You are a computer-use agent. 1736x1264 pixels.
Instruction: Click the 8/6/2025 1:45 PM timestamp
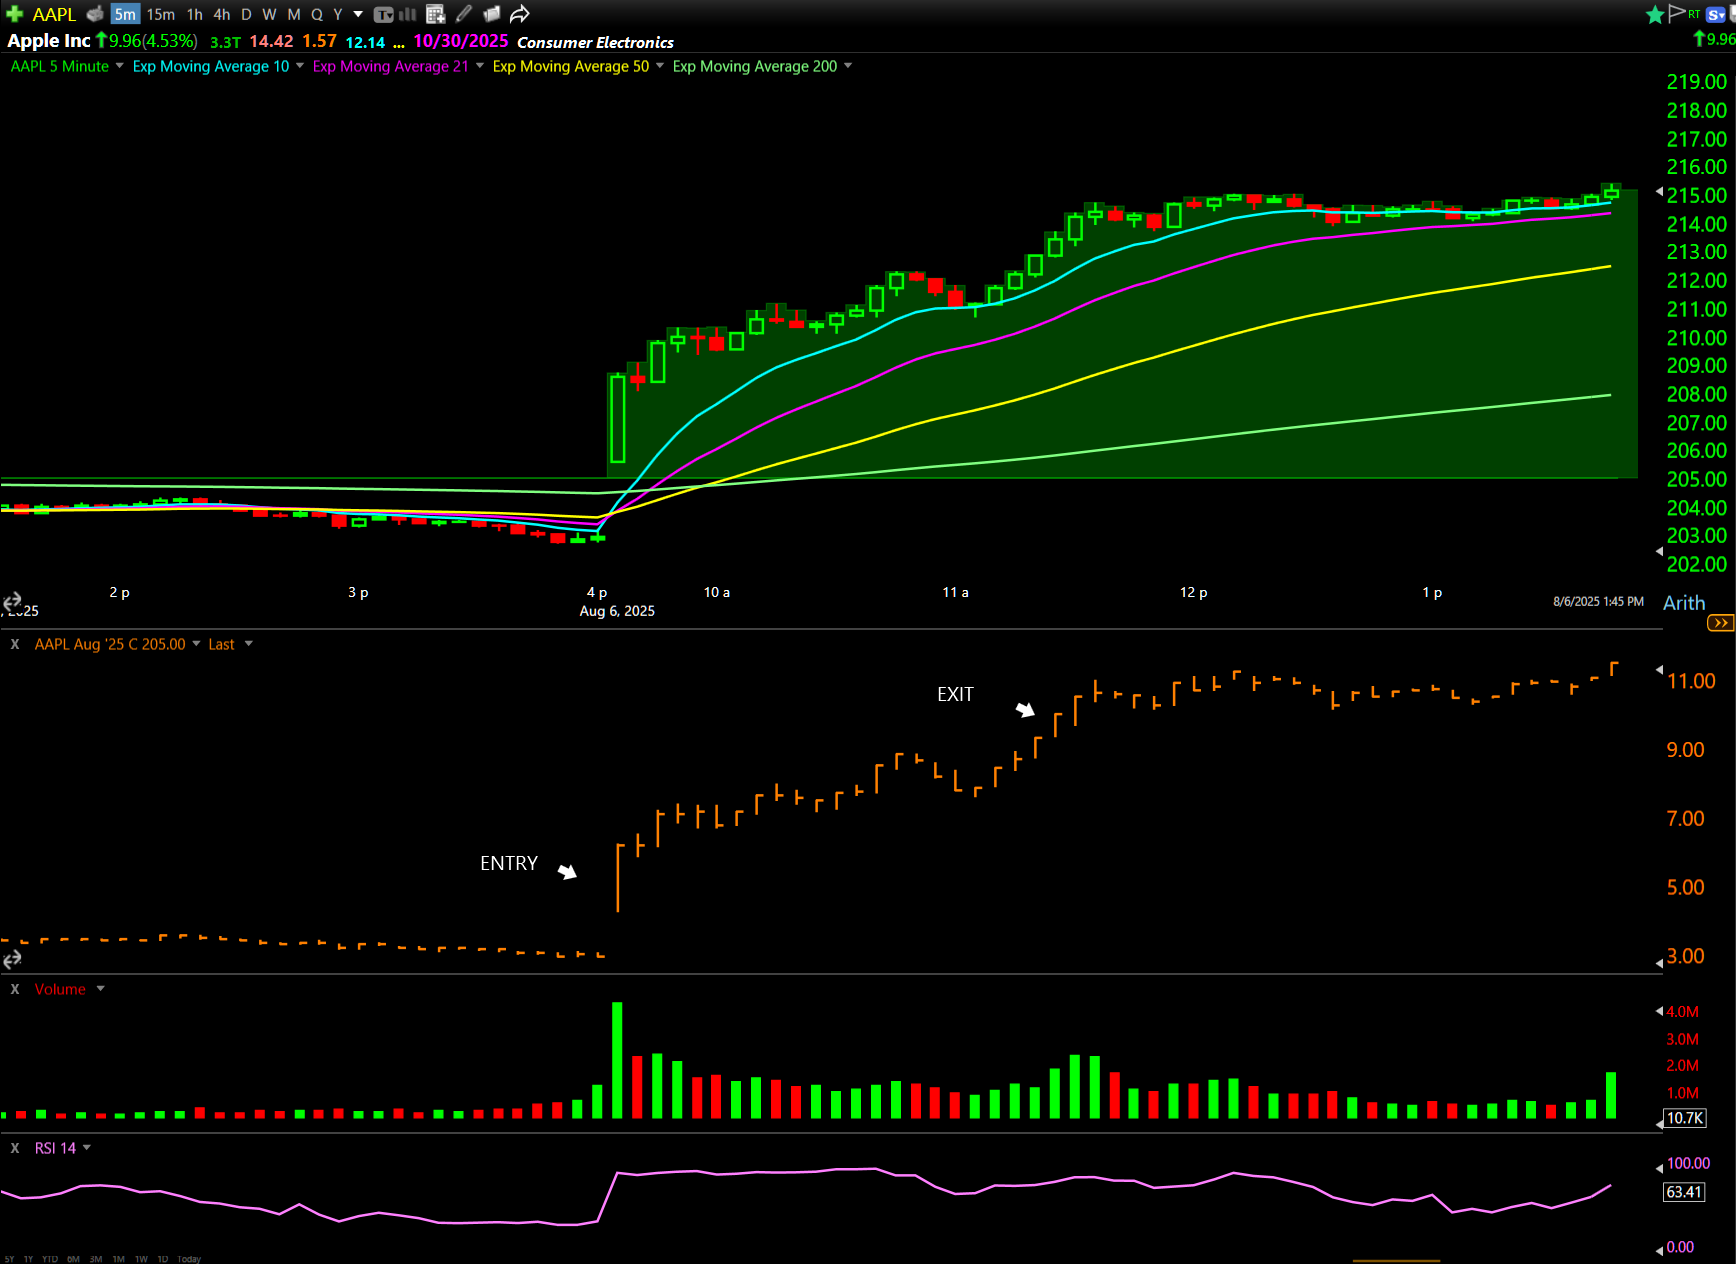[1598, 601]
